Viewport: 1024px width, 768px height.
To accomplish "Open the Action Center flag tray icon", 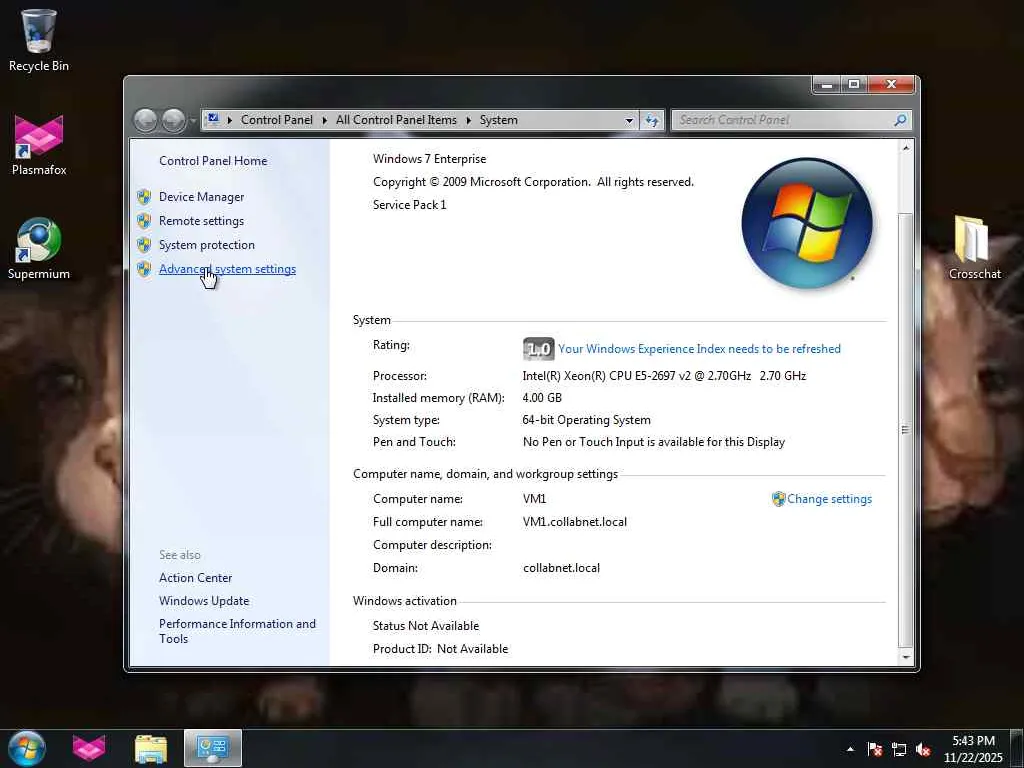I will [874, 749].
